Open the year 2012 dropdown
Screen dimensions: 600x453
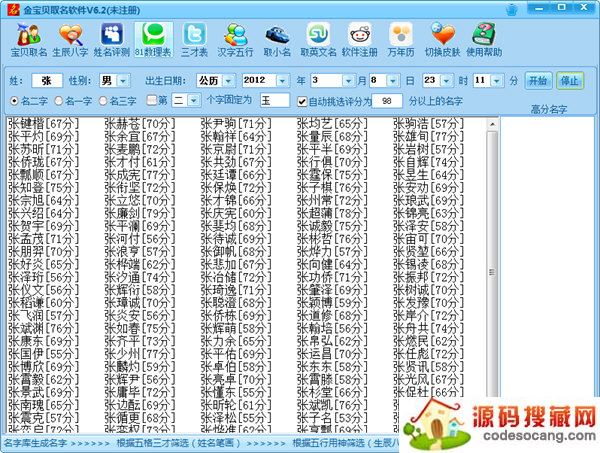[282, 81]
